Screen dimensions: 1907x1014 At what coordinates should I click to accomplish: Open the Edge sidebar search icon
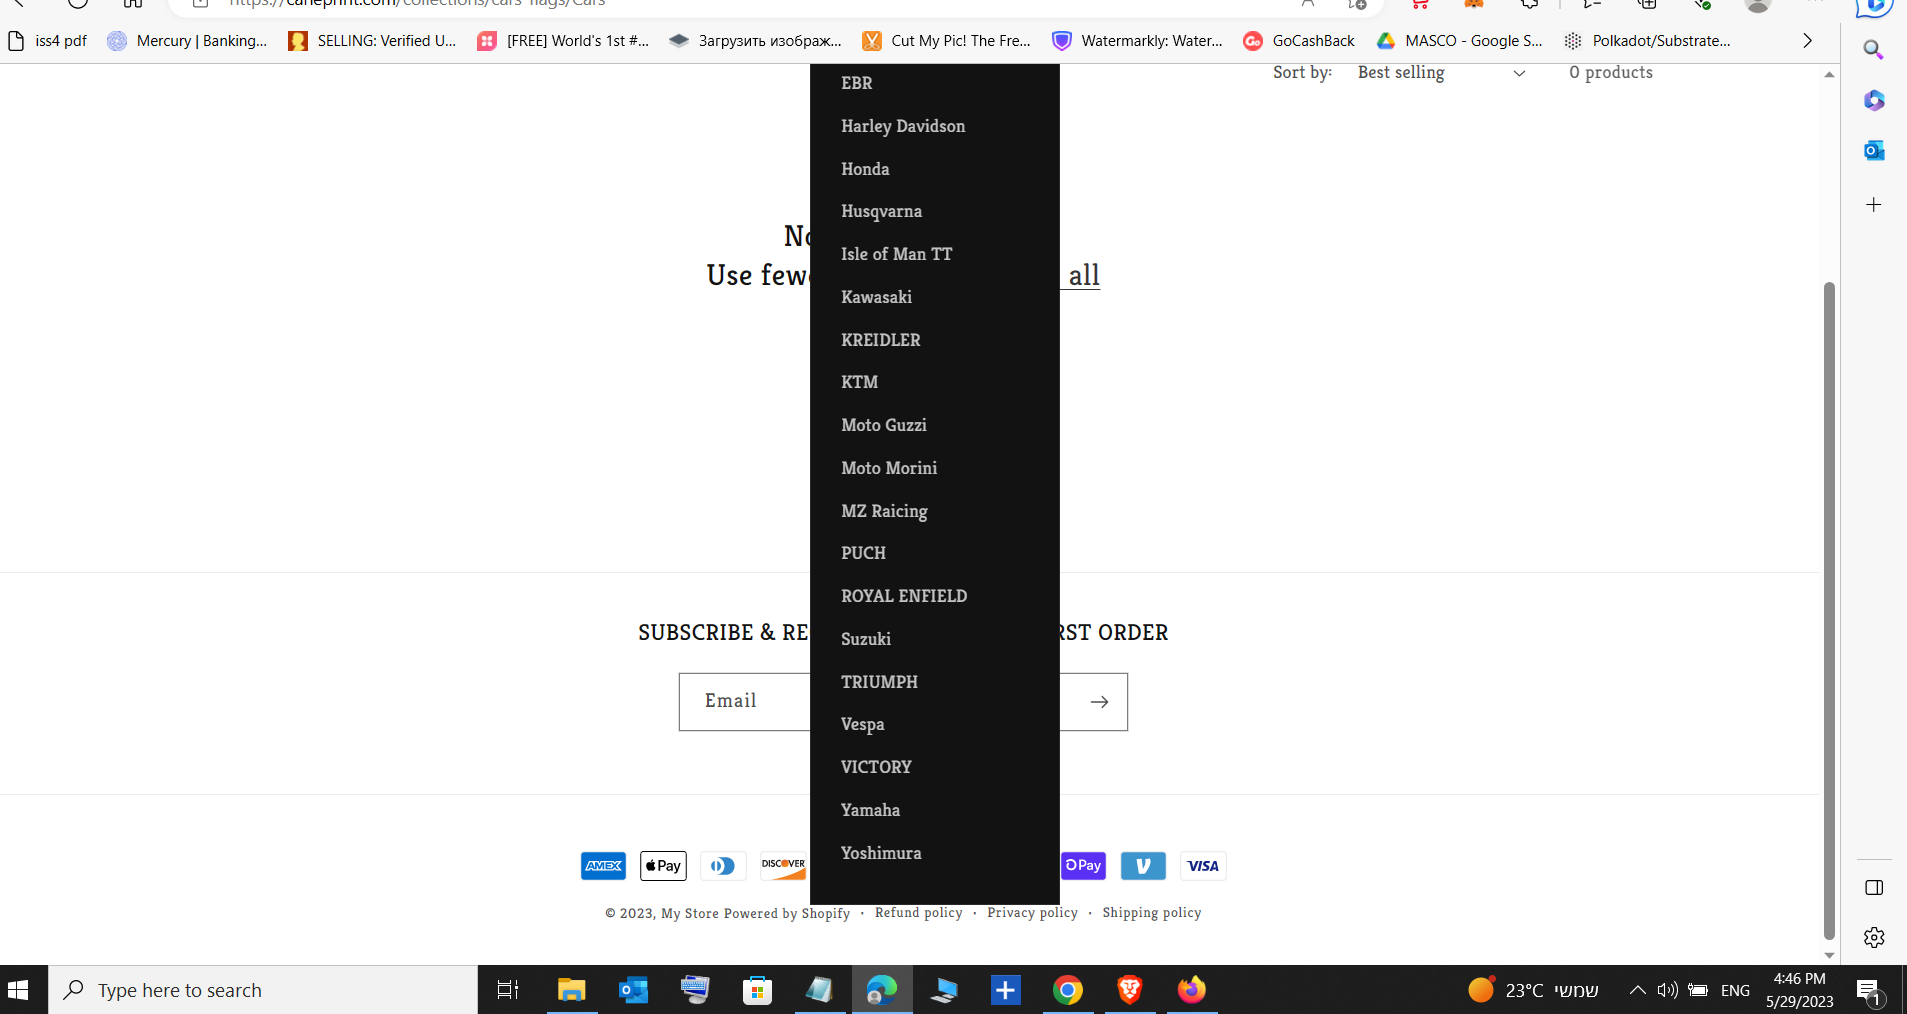coord(1873,49)
